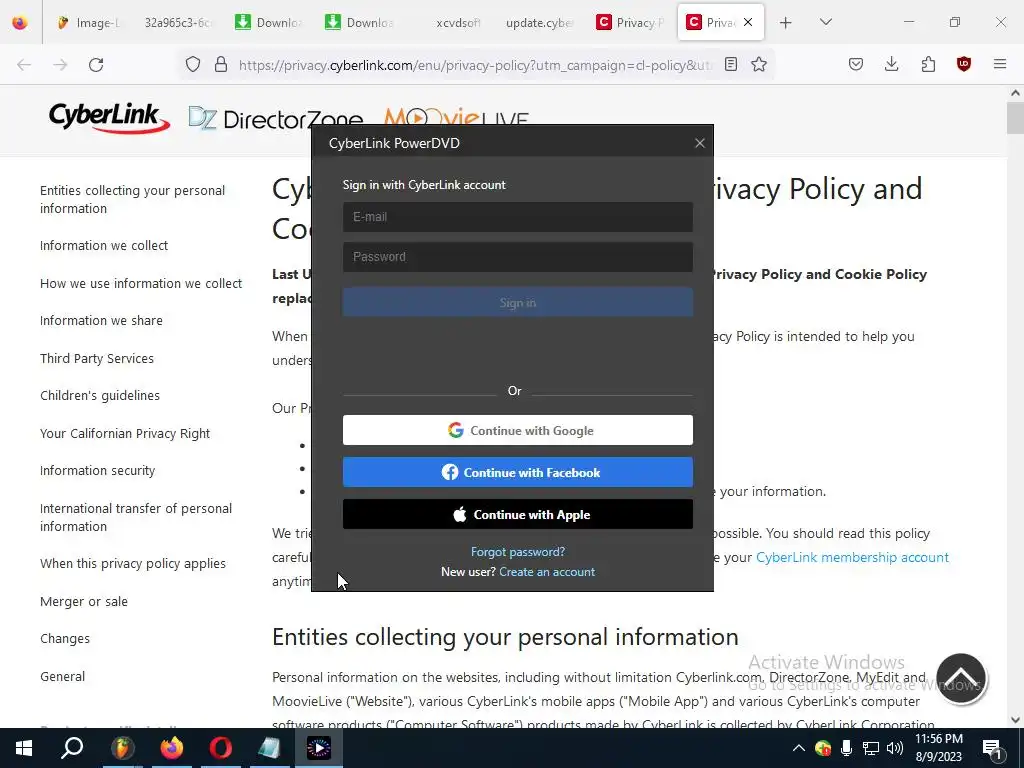This screenshot has height=768, width=1024.
Task: Switch to the first Download tab
Action: pos(269,23)
